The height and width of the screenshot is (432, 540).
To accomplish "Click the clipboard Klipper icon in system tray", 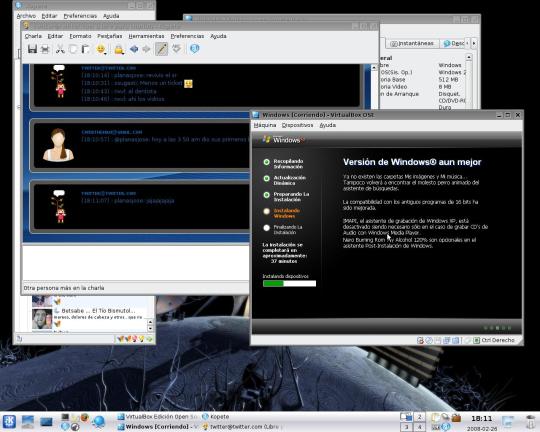I will [435, 418].
